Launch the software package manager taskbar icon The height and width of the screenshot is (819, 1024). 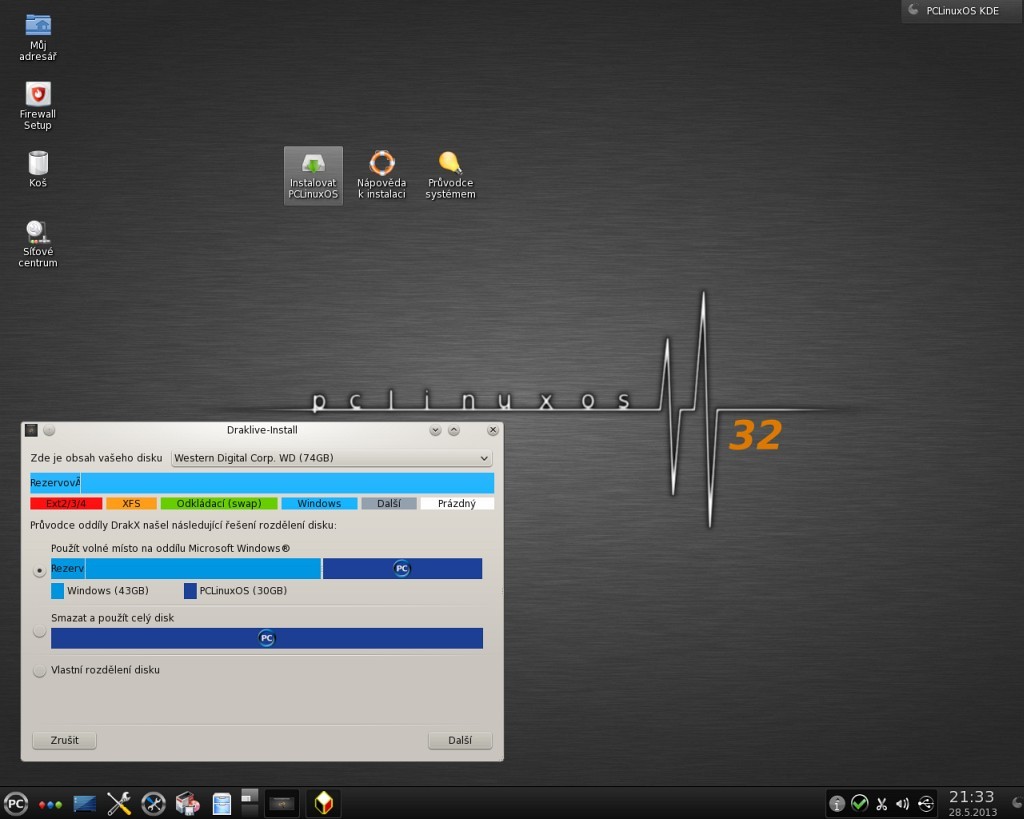tap(187, 803)
